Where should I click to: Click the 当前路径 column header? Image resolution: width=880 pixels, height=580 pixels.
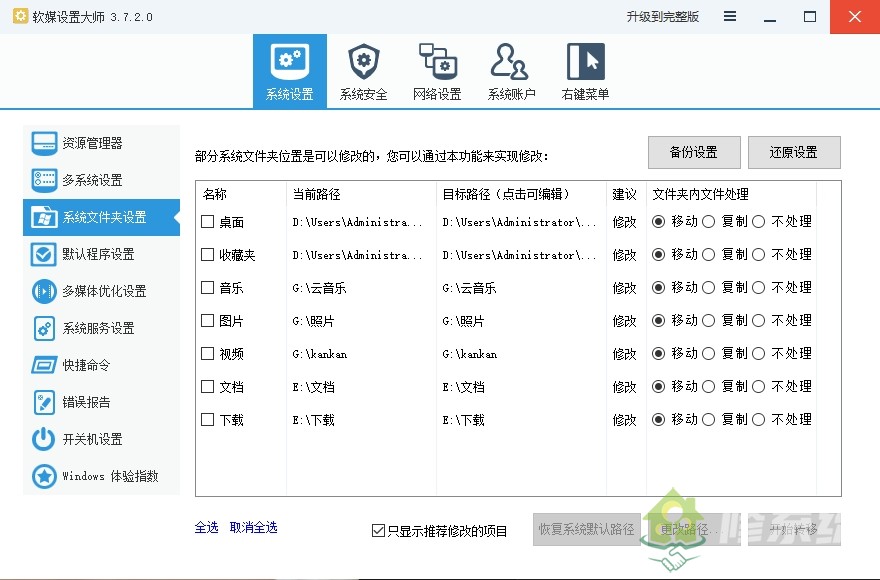(317, 194)
